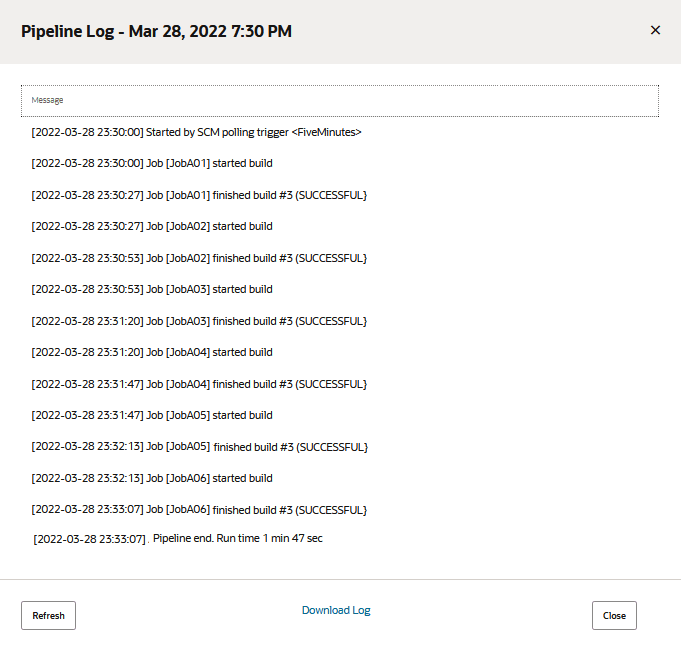Select the 'Job [JobA04] started build' line
681x651 pixels.
tap(152, 352)
